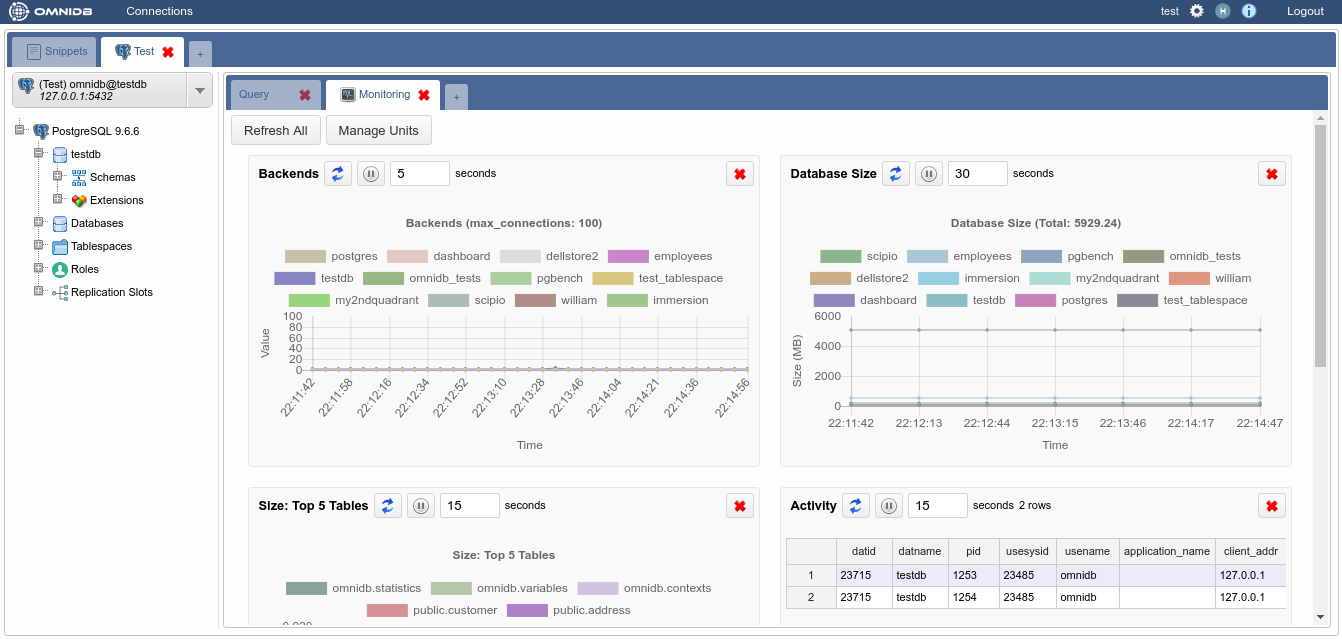Expand the Databases tree node
Screen dimensions: 1342x639
39,223
